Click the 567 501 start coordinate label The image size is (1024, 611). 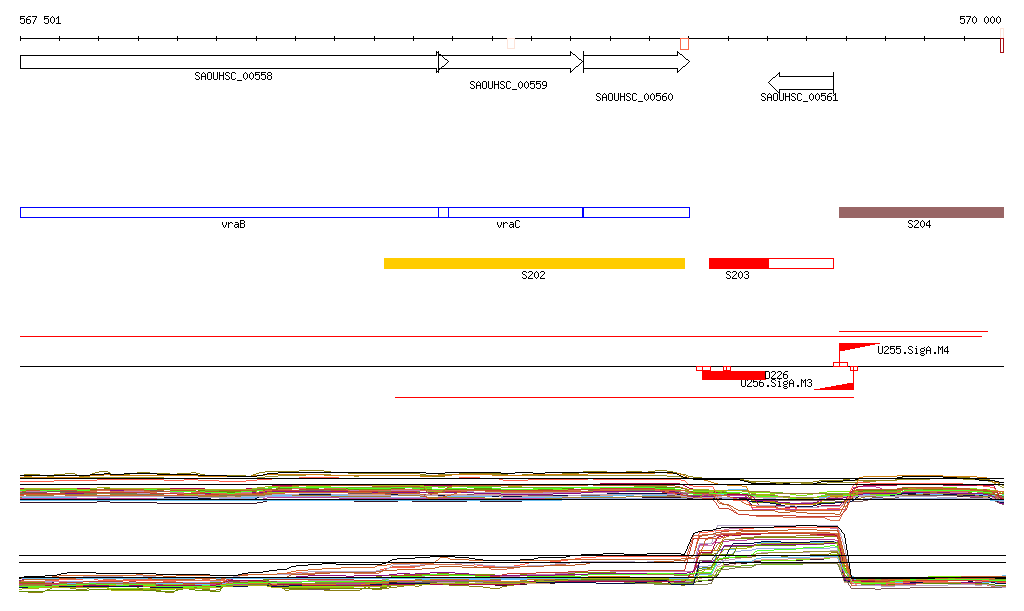click(41, 20)
